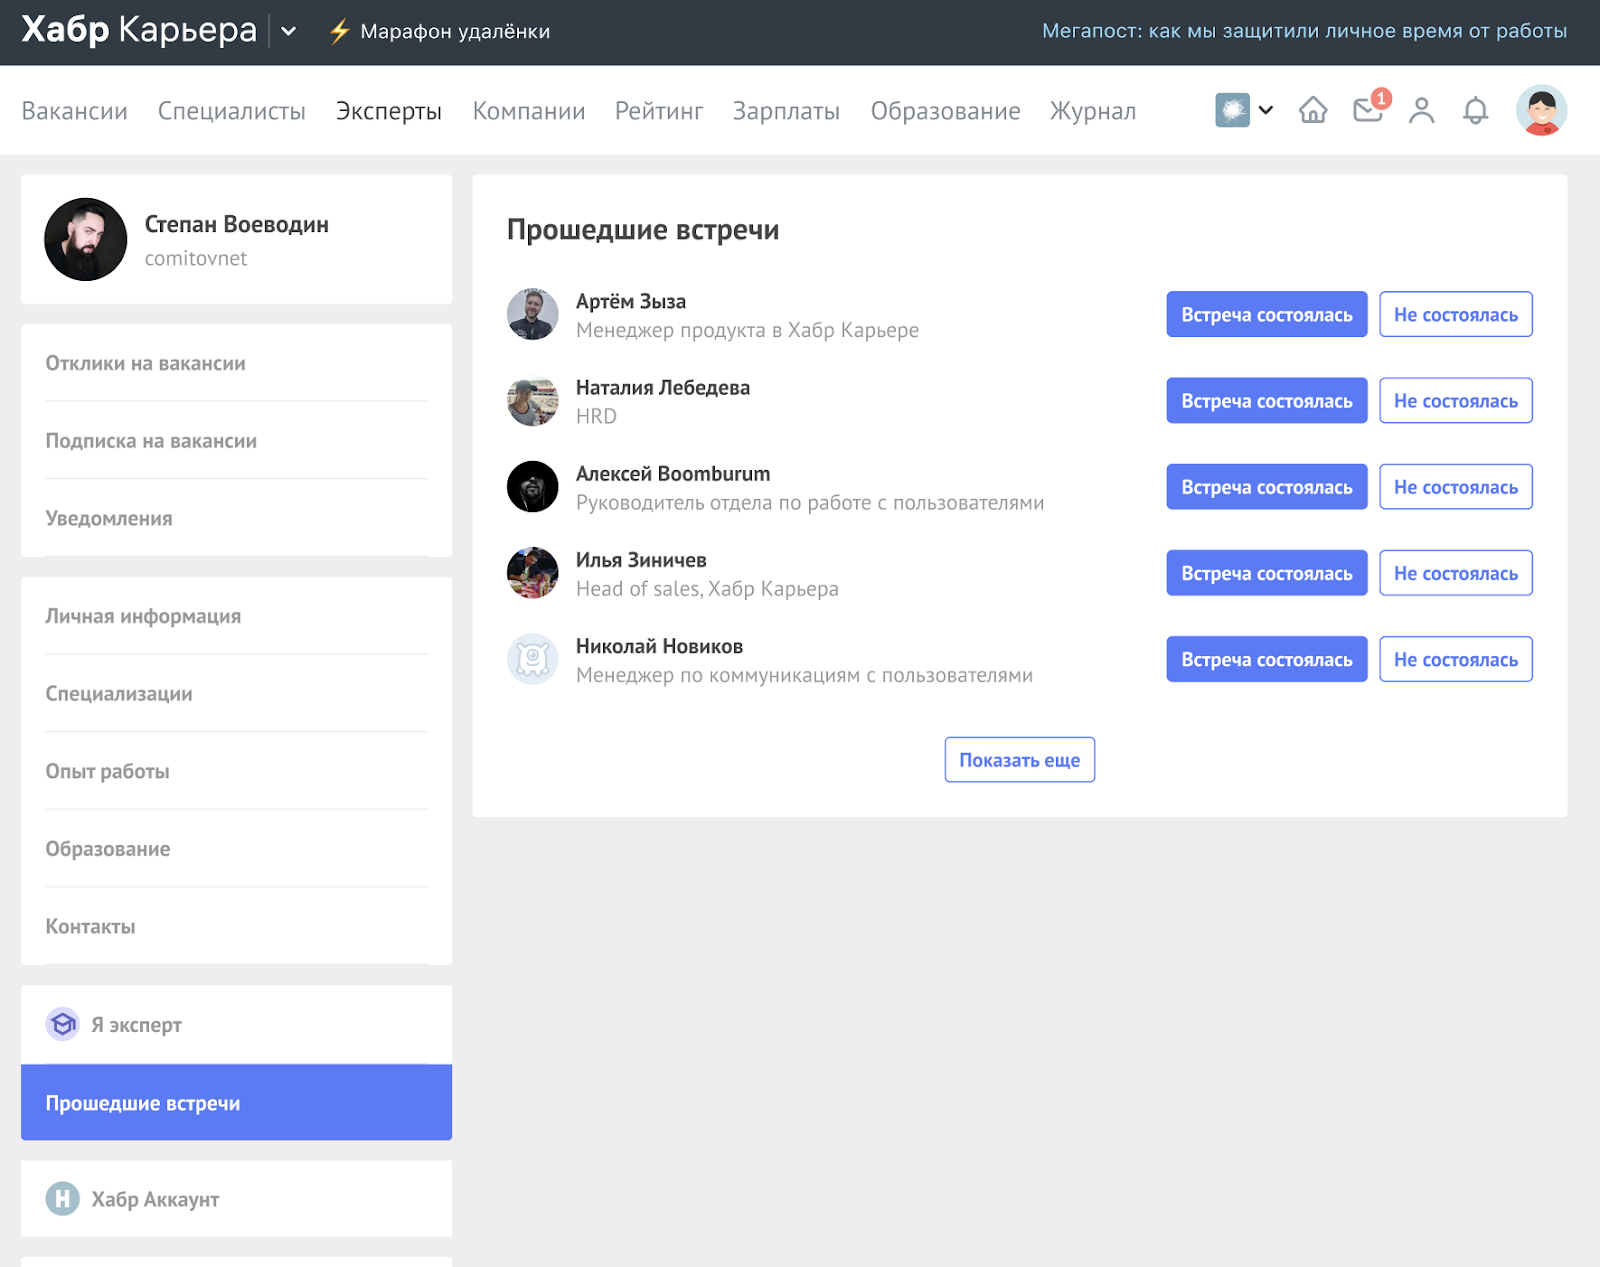Mark Алексей Boomburum meeting as Не состоялась
The height and width of the screenshot is (1267, 1600).
tap(1455, 487)
